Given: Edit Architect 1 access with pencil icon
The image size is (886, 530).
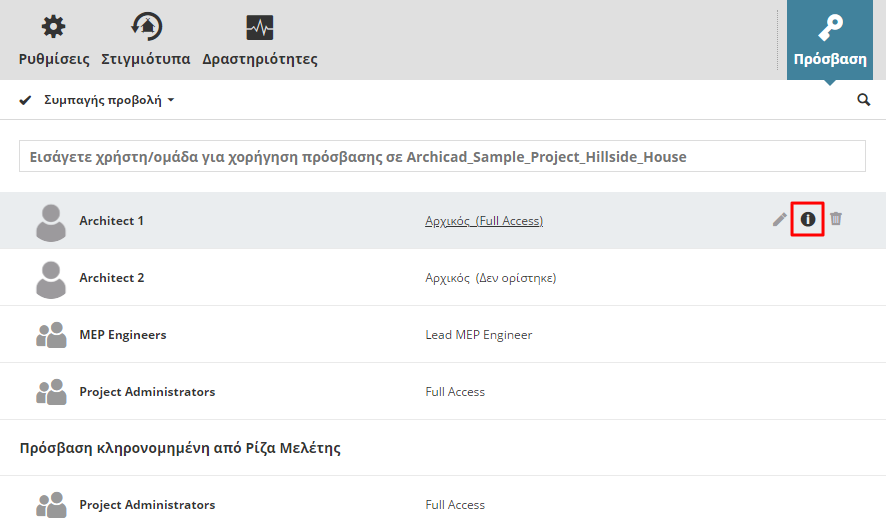Looking at the screenshot, I should pos(780,219).
